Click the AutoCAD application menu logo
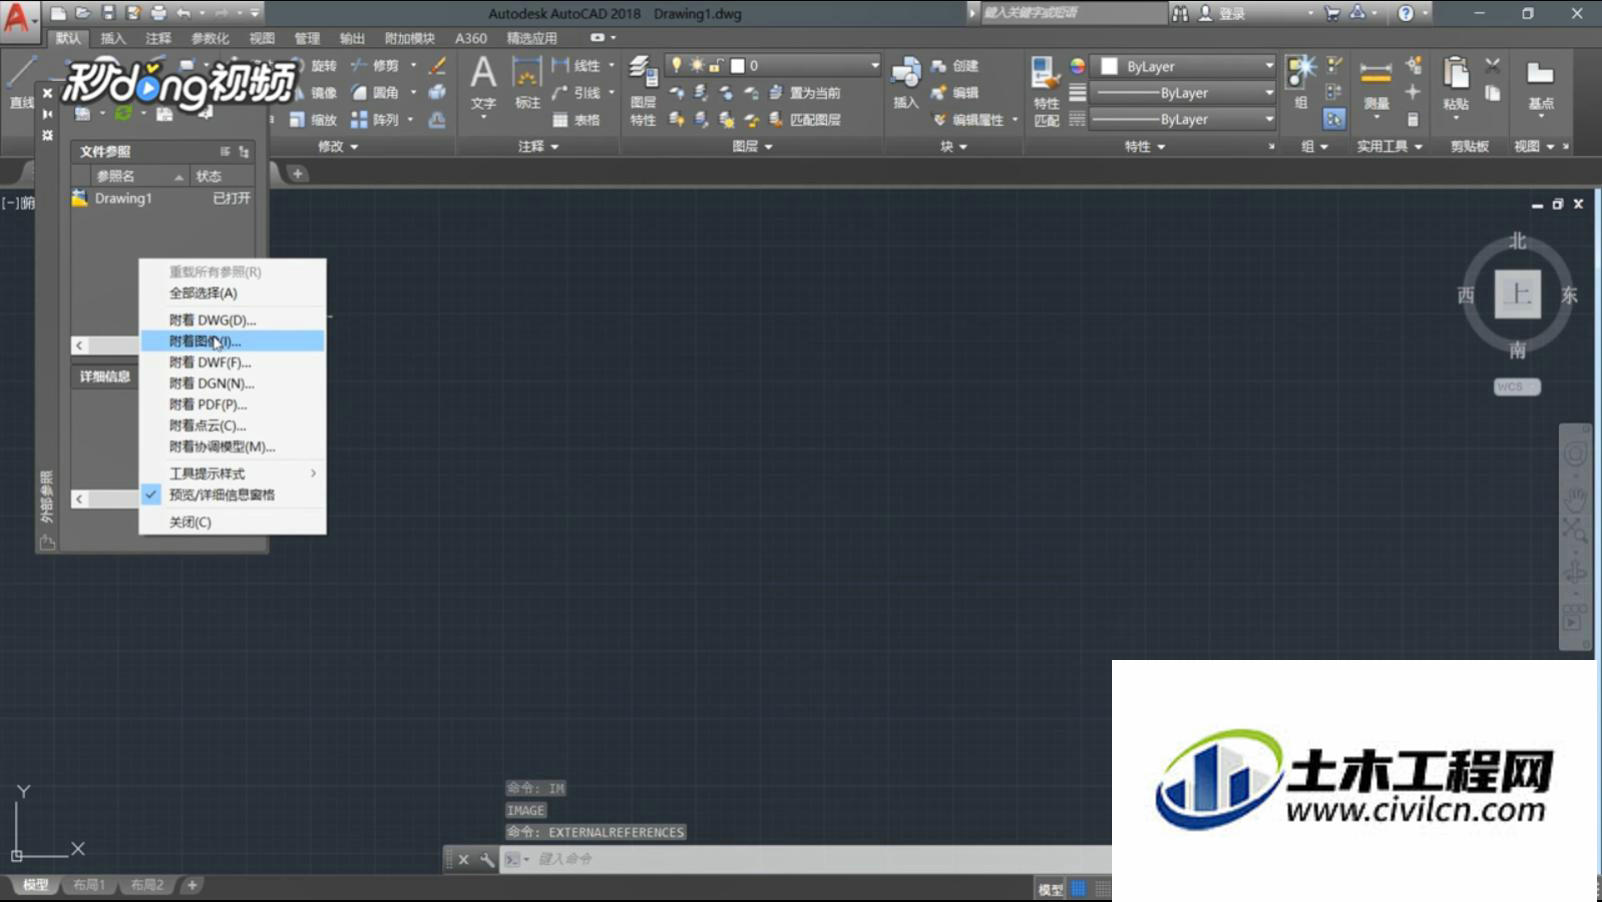Screen dimensions: 1602x902 [x=17, y=18]
